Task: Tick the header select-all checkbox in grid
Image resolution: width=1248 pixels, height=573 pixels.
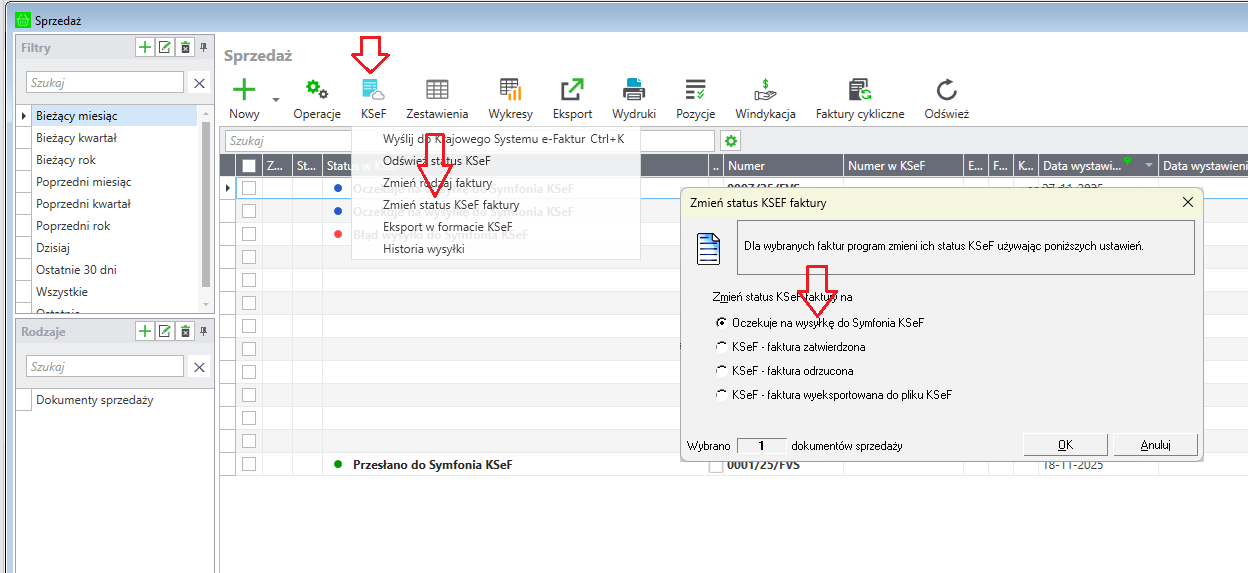Action: tap(249, 166)
